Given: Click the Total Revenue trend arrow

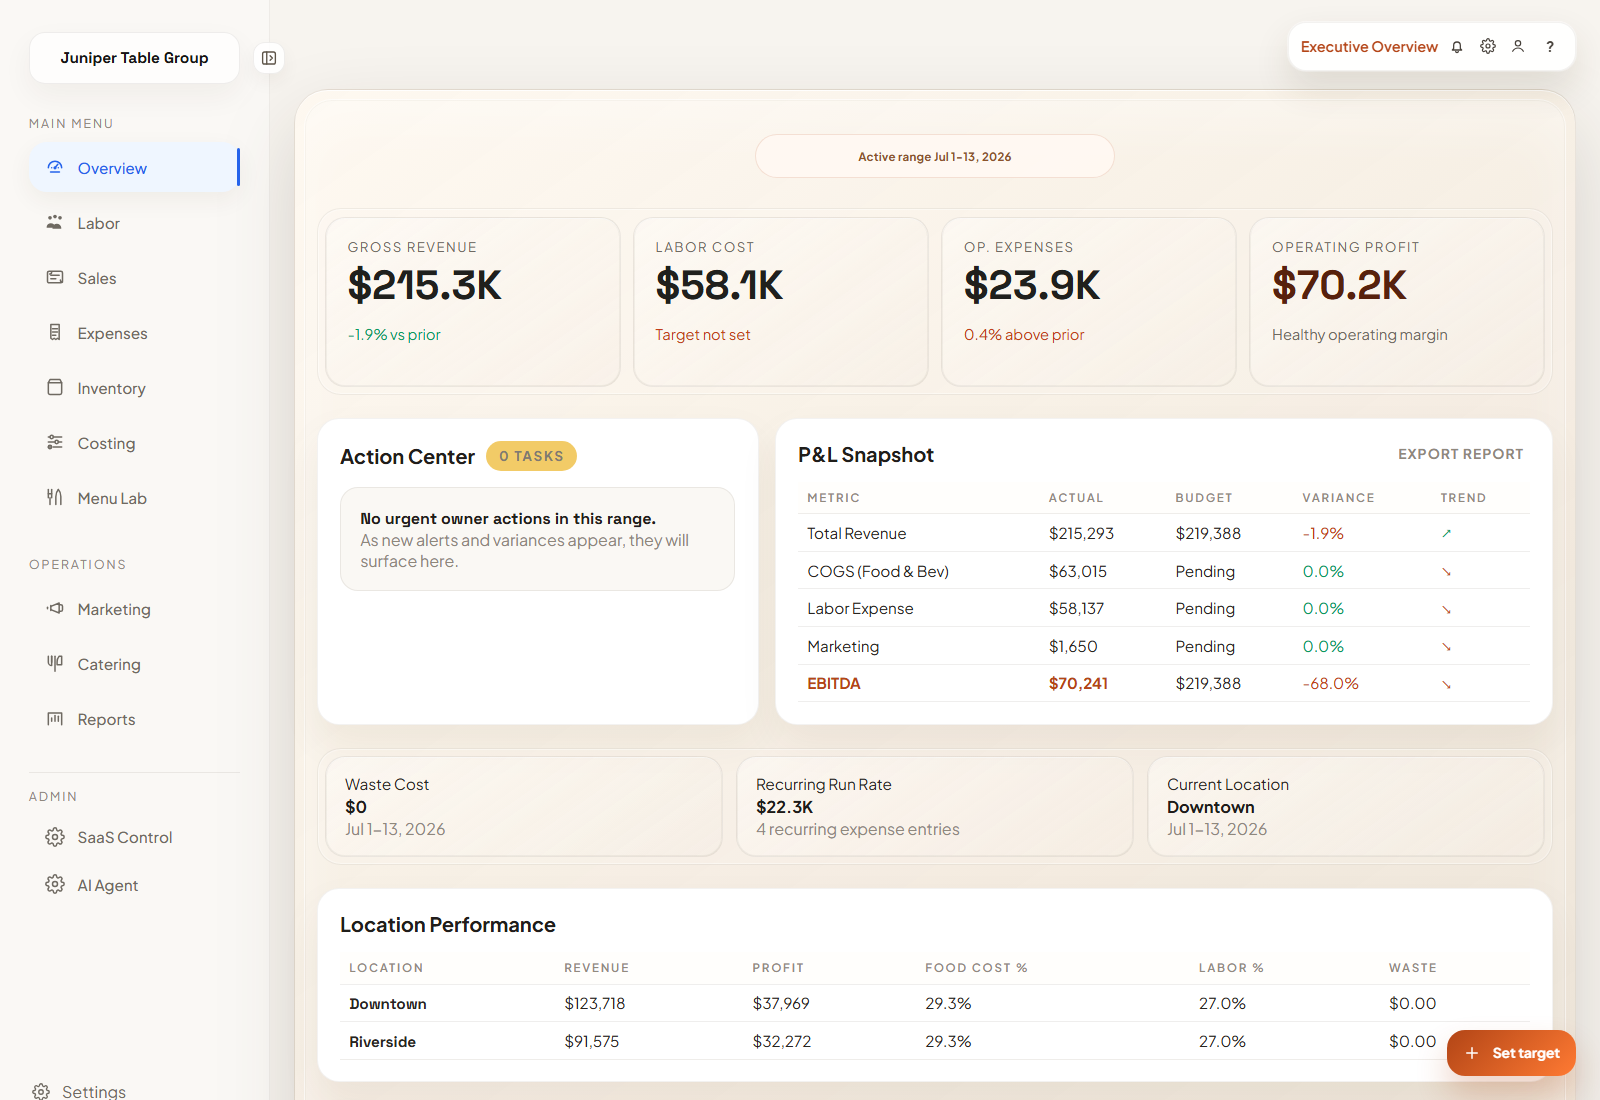Looking at the screenshot, I should [1446, 534].
